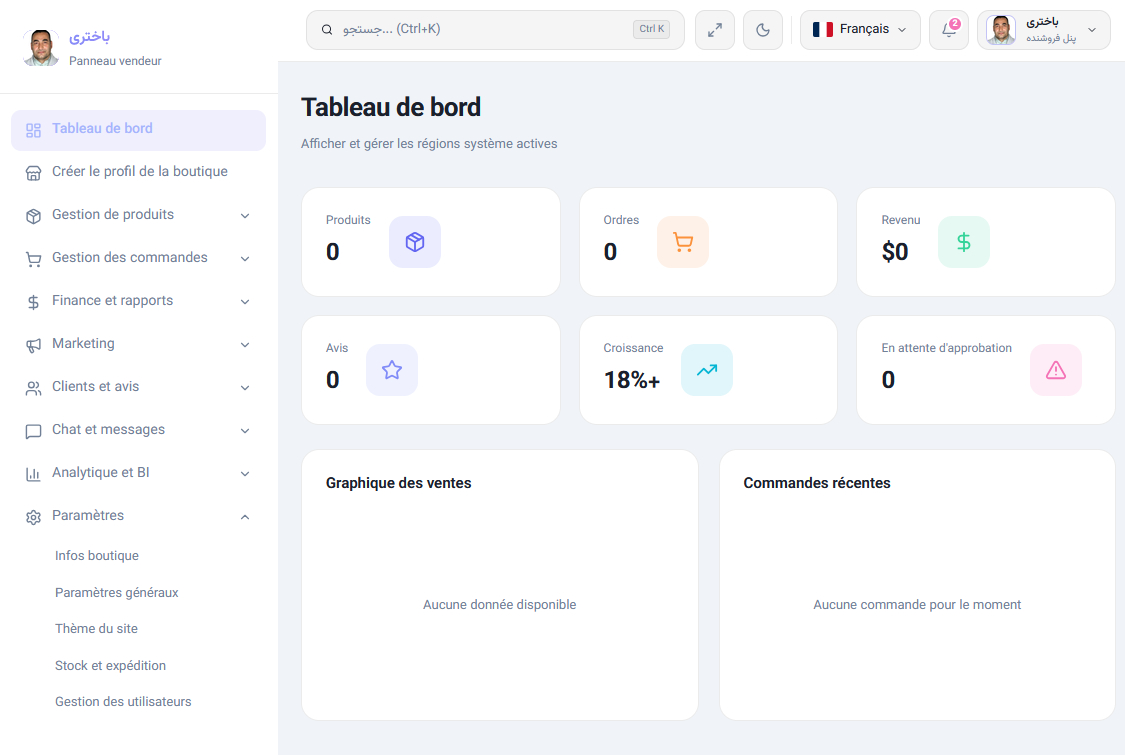Image resolution: width=1125 pixels, height=755 pixels.
Task: Toggle fullscreen with the expand arrows icon
Action: pos(715,30)
